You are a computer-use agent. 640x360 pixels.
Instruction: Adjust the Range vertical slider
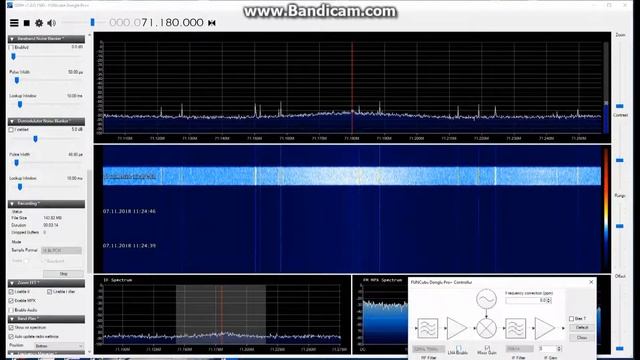[x=620, y=226]
